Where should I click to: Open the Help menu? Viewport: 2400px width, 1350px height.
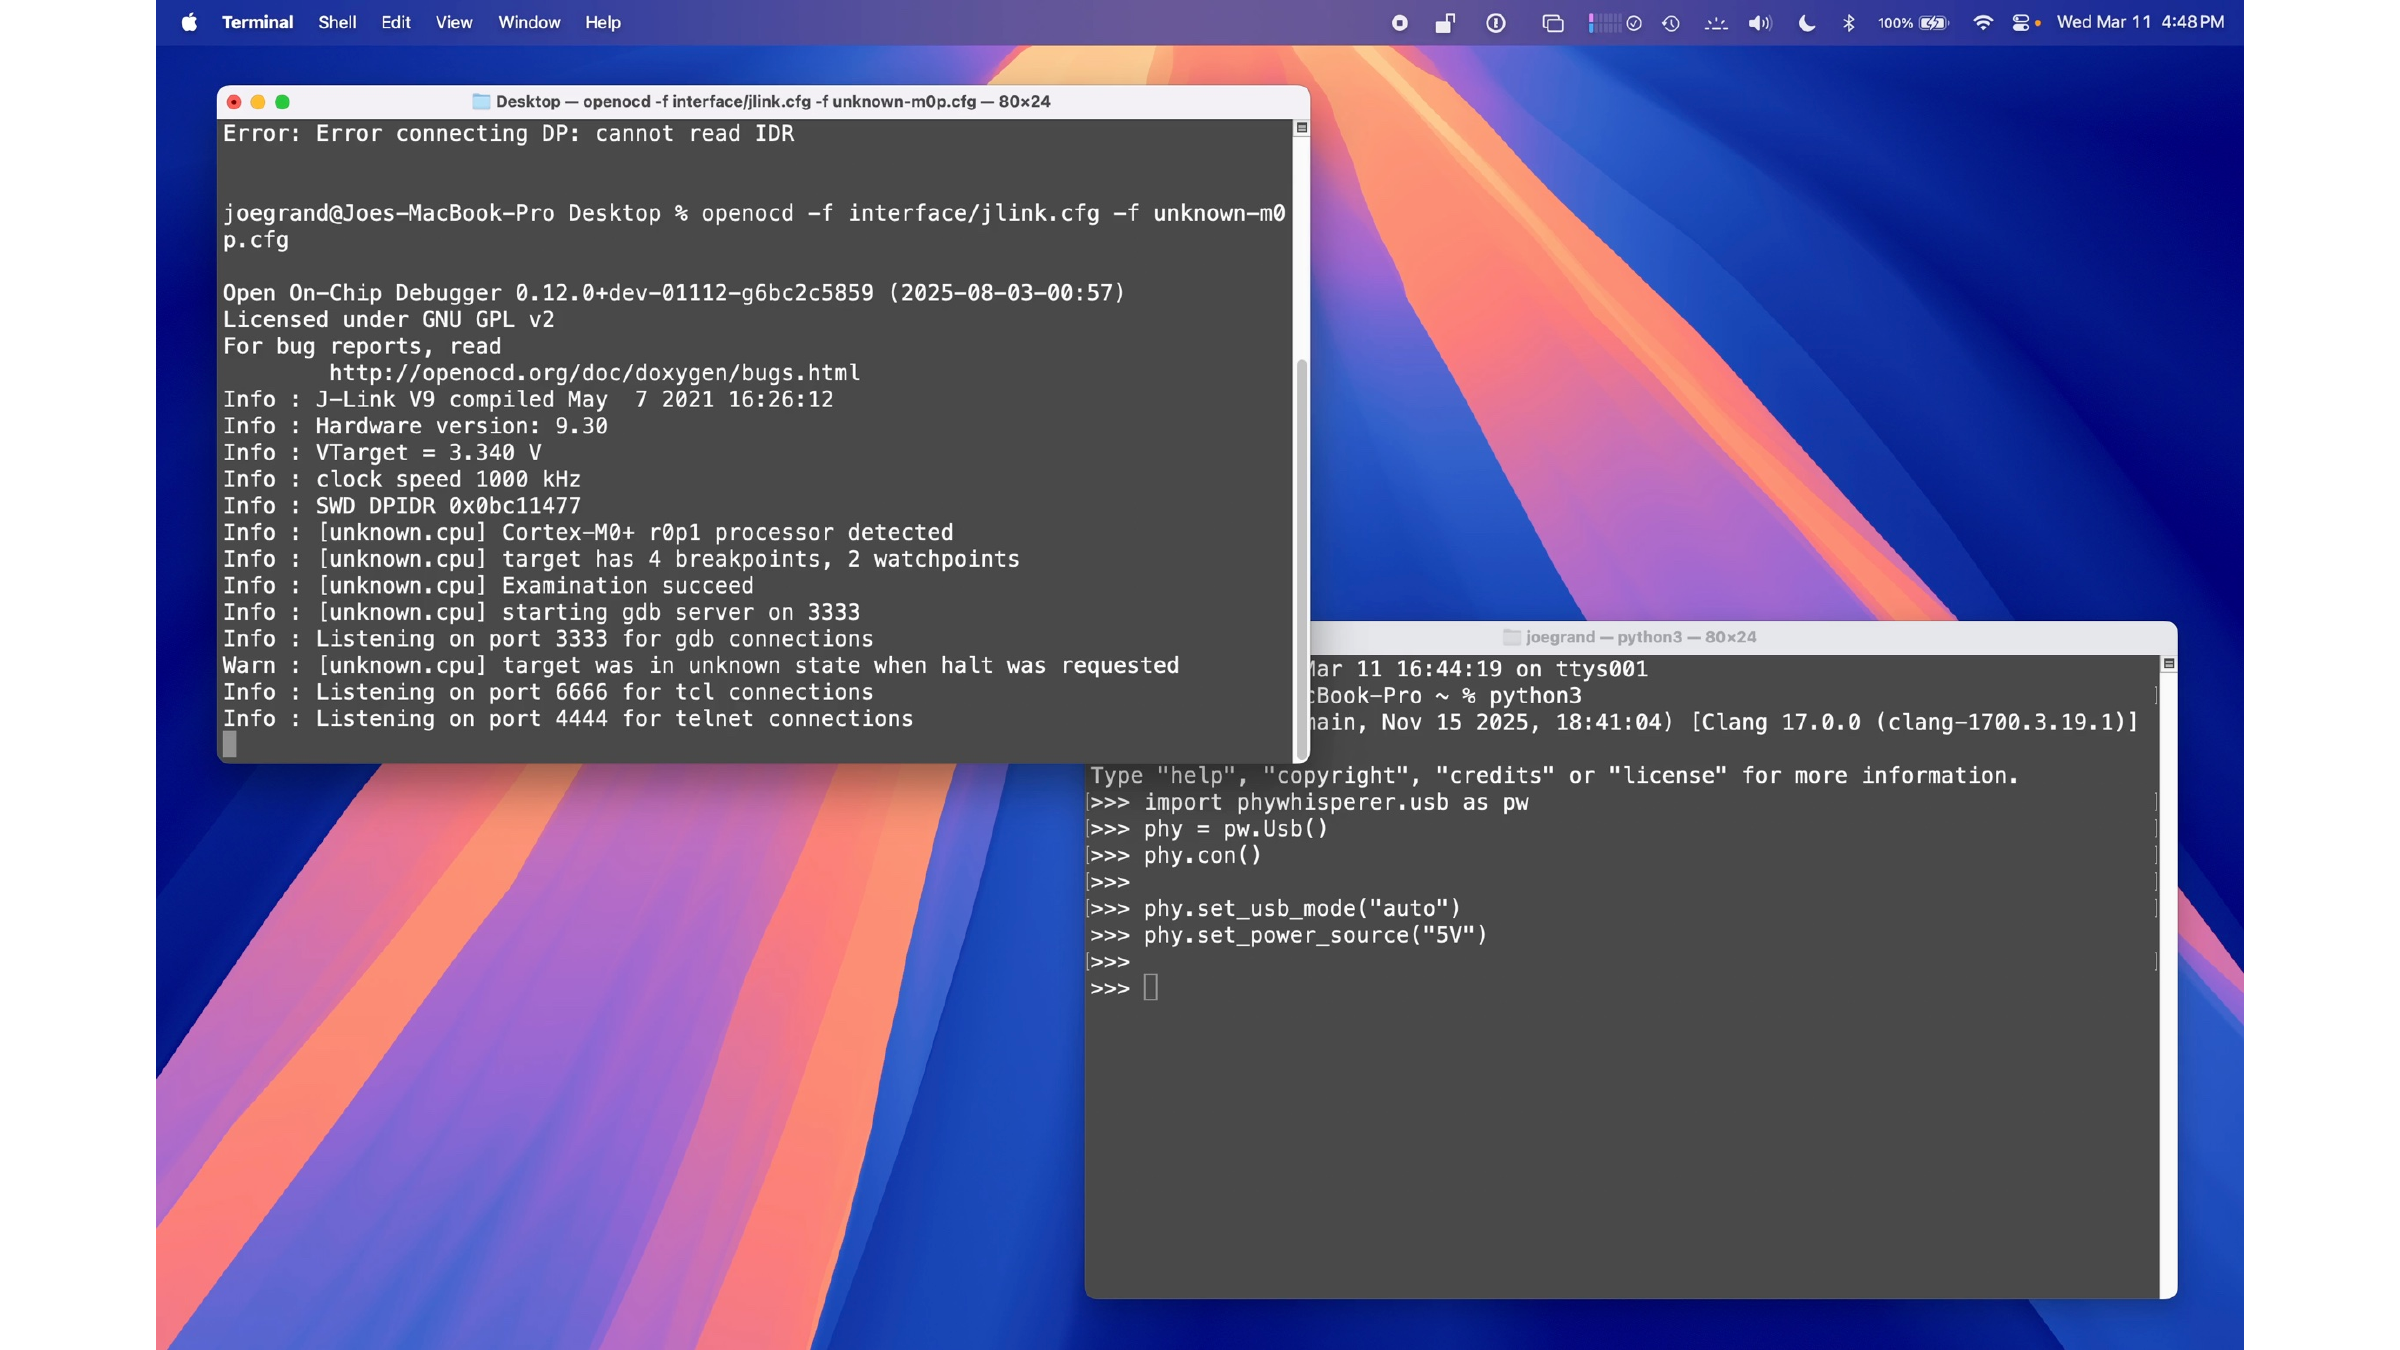(603, 22)
